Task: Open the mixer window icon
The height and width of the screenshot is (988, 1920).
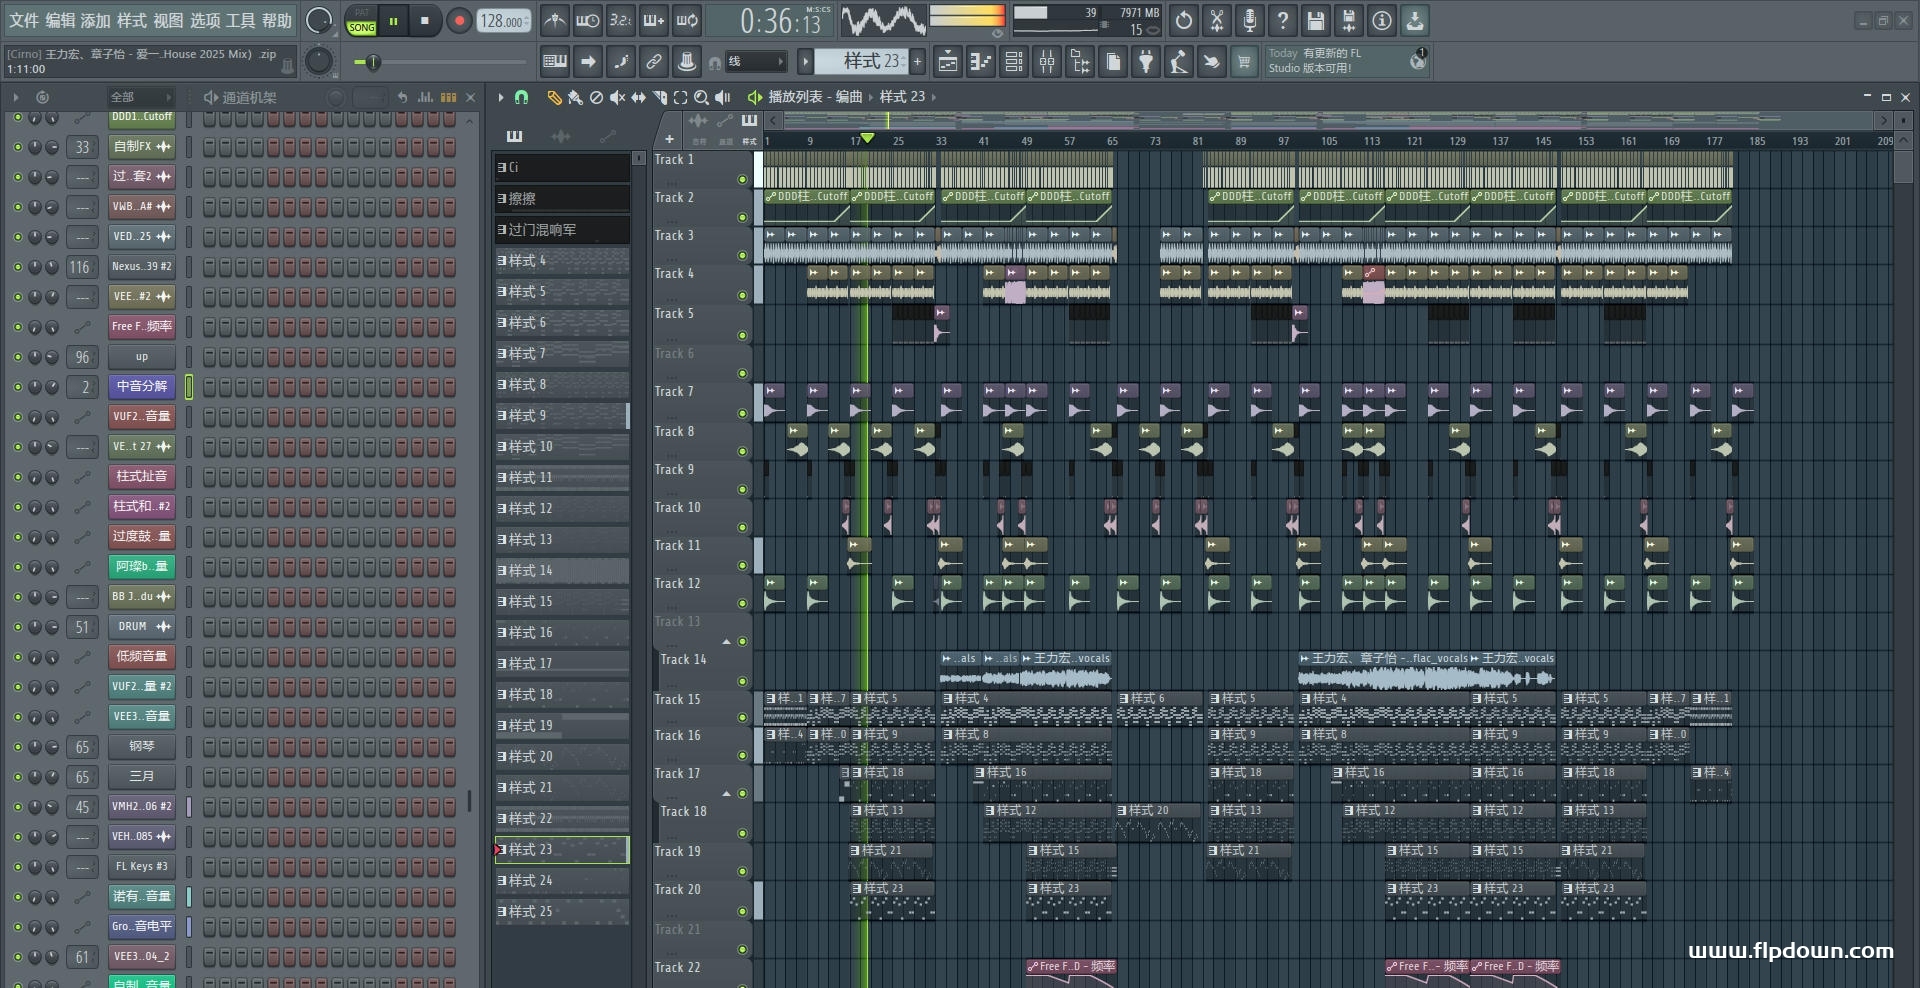Action: [1046, 62]
